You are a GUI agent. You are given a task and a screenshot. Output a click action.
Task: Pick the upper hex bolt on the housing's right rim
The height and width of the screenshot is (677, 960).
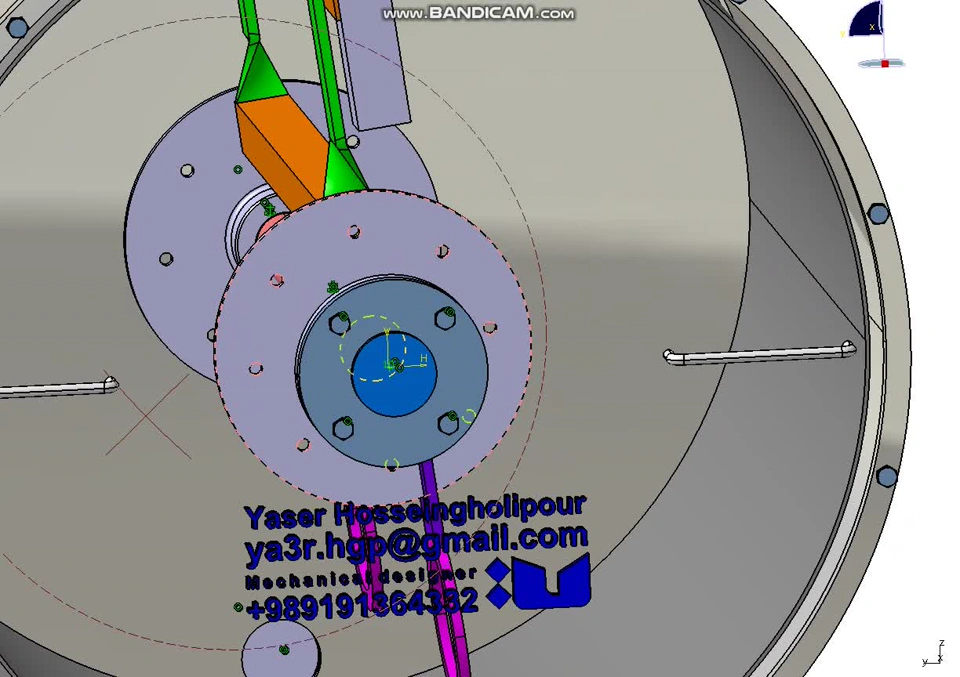pos(878,214)
